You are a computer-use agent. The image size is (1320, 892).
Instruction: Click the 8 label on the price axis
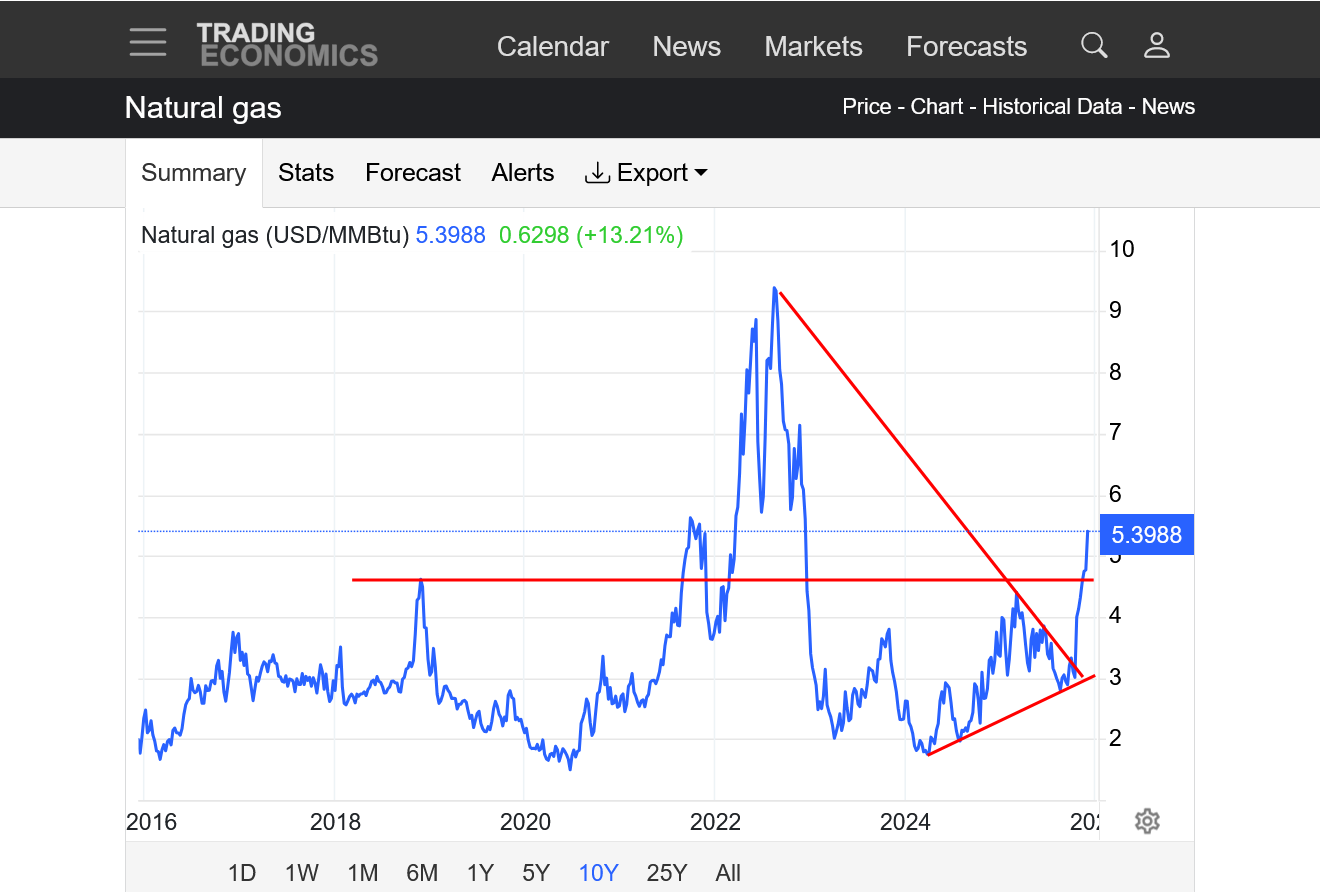click(1115, 372)
